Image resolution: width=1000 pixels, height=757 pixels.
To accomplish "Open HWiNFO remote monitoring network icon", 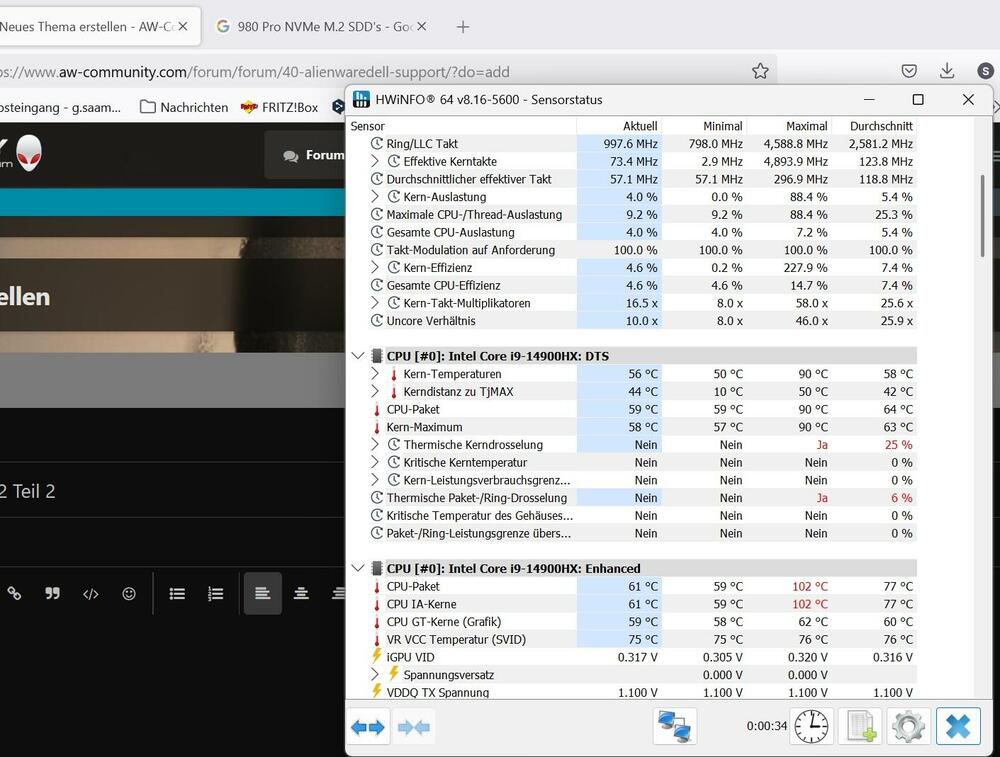I will pyautogui.click(x=674, y=727).
